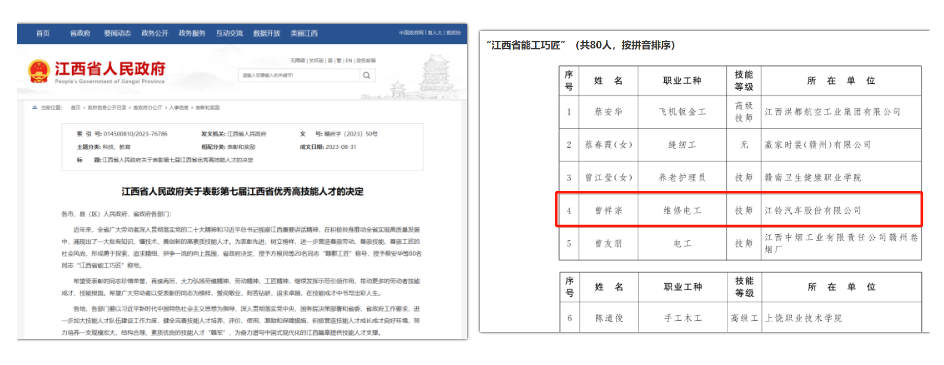Open the 政务邮箱 mailbox link
The height and width of the screenshot is (365, 944).
[x=366, y=61]
